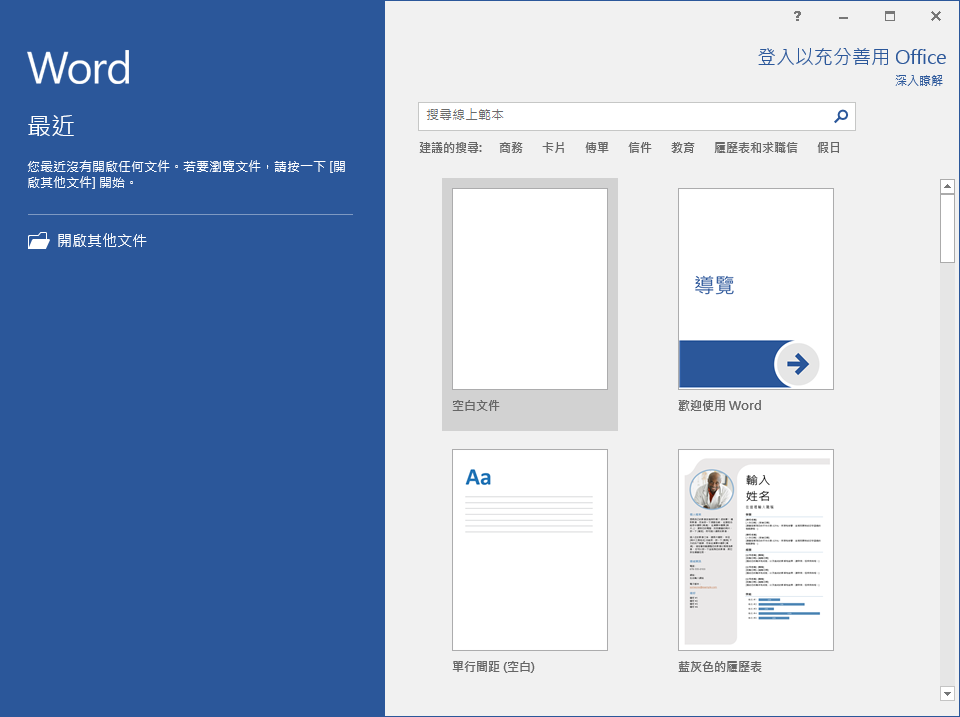Click the 空白文件 label text

[476, 406]
